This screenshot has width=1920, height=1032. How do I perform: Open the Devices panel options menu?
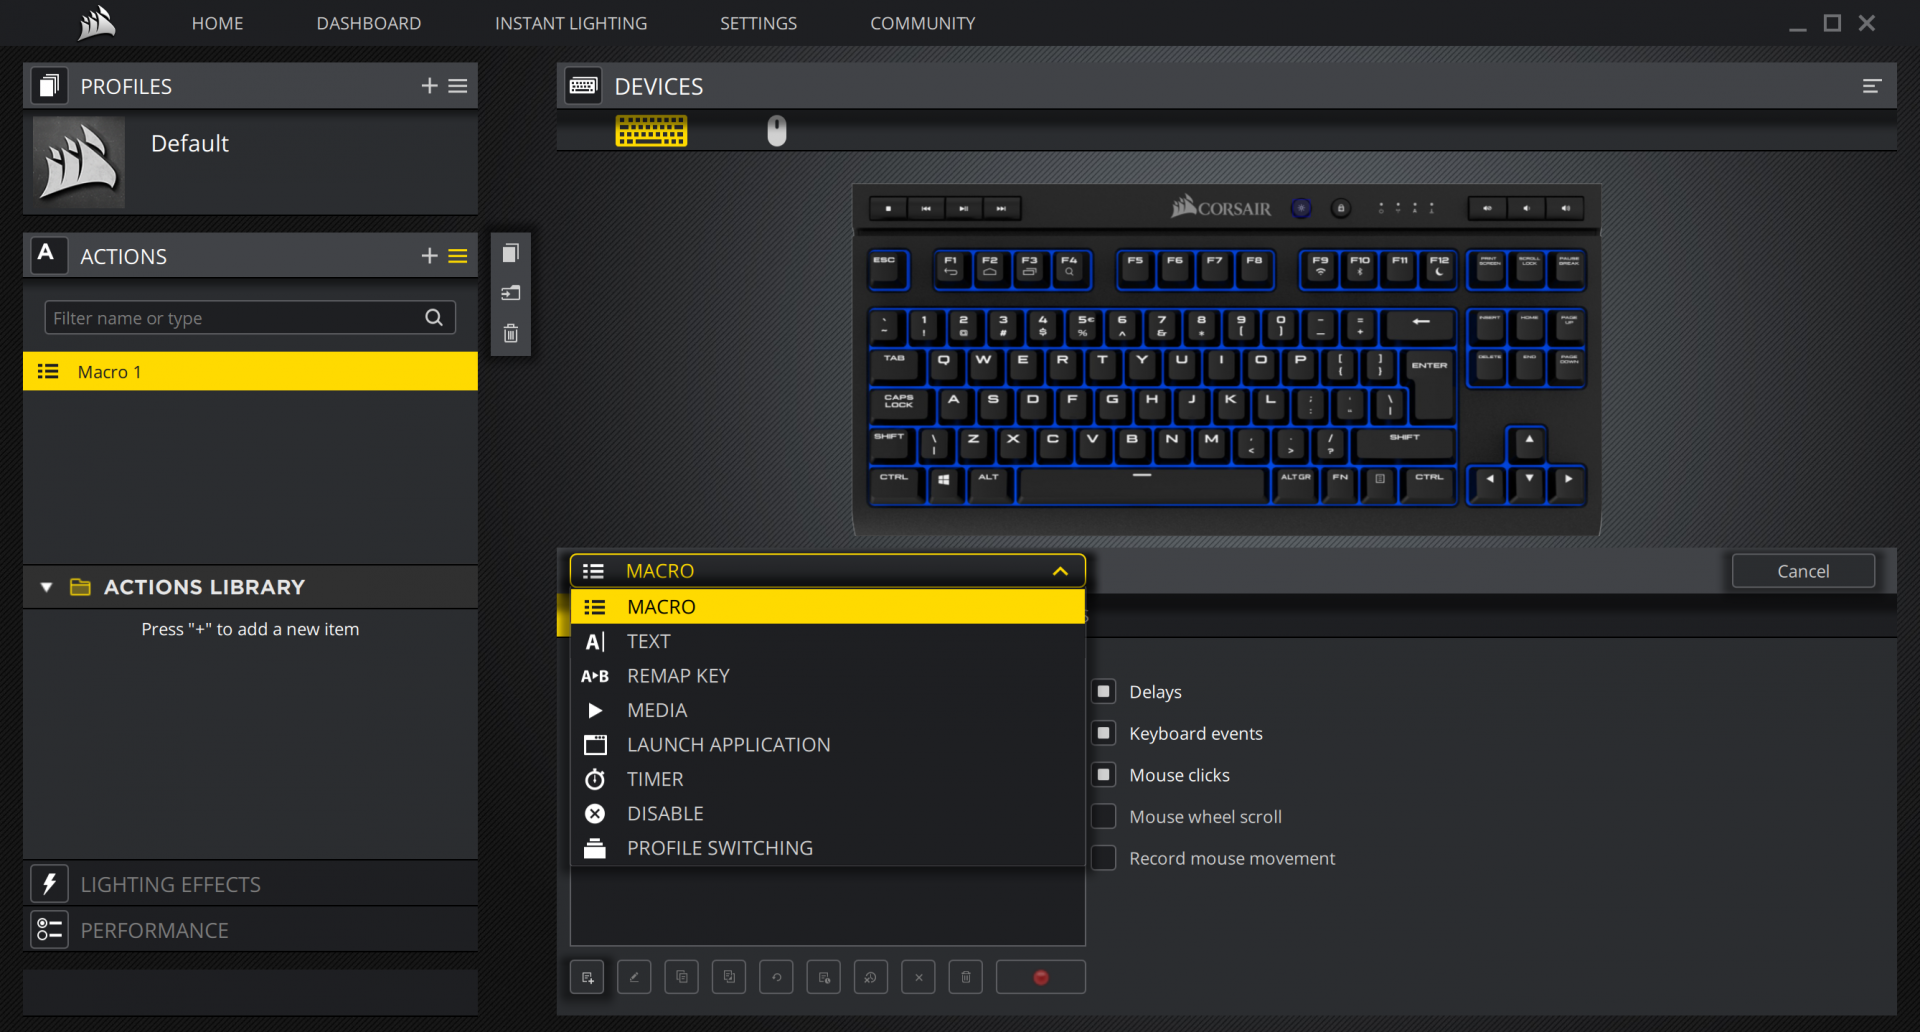1872,87
